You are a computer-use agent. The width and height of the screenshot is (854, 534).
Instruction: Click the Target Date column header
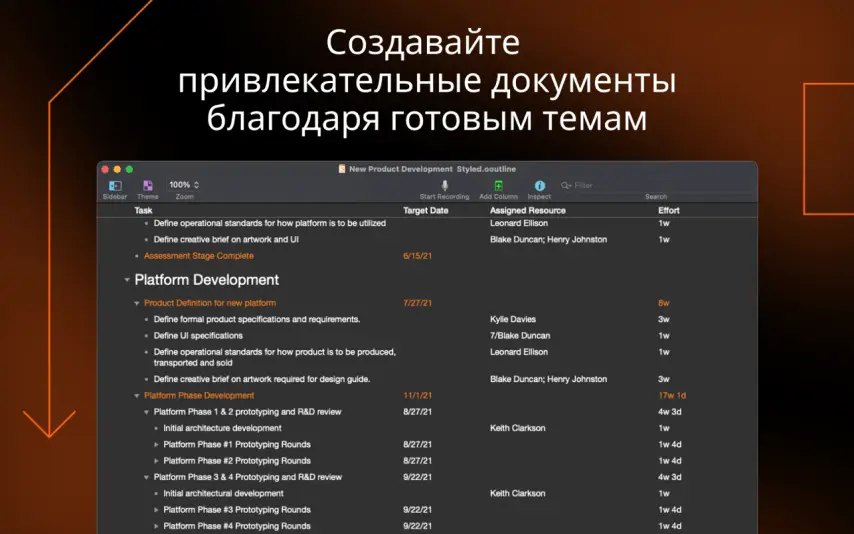425,211
